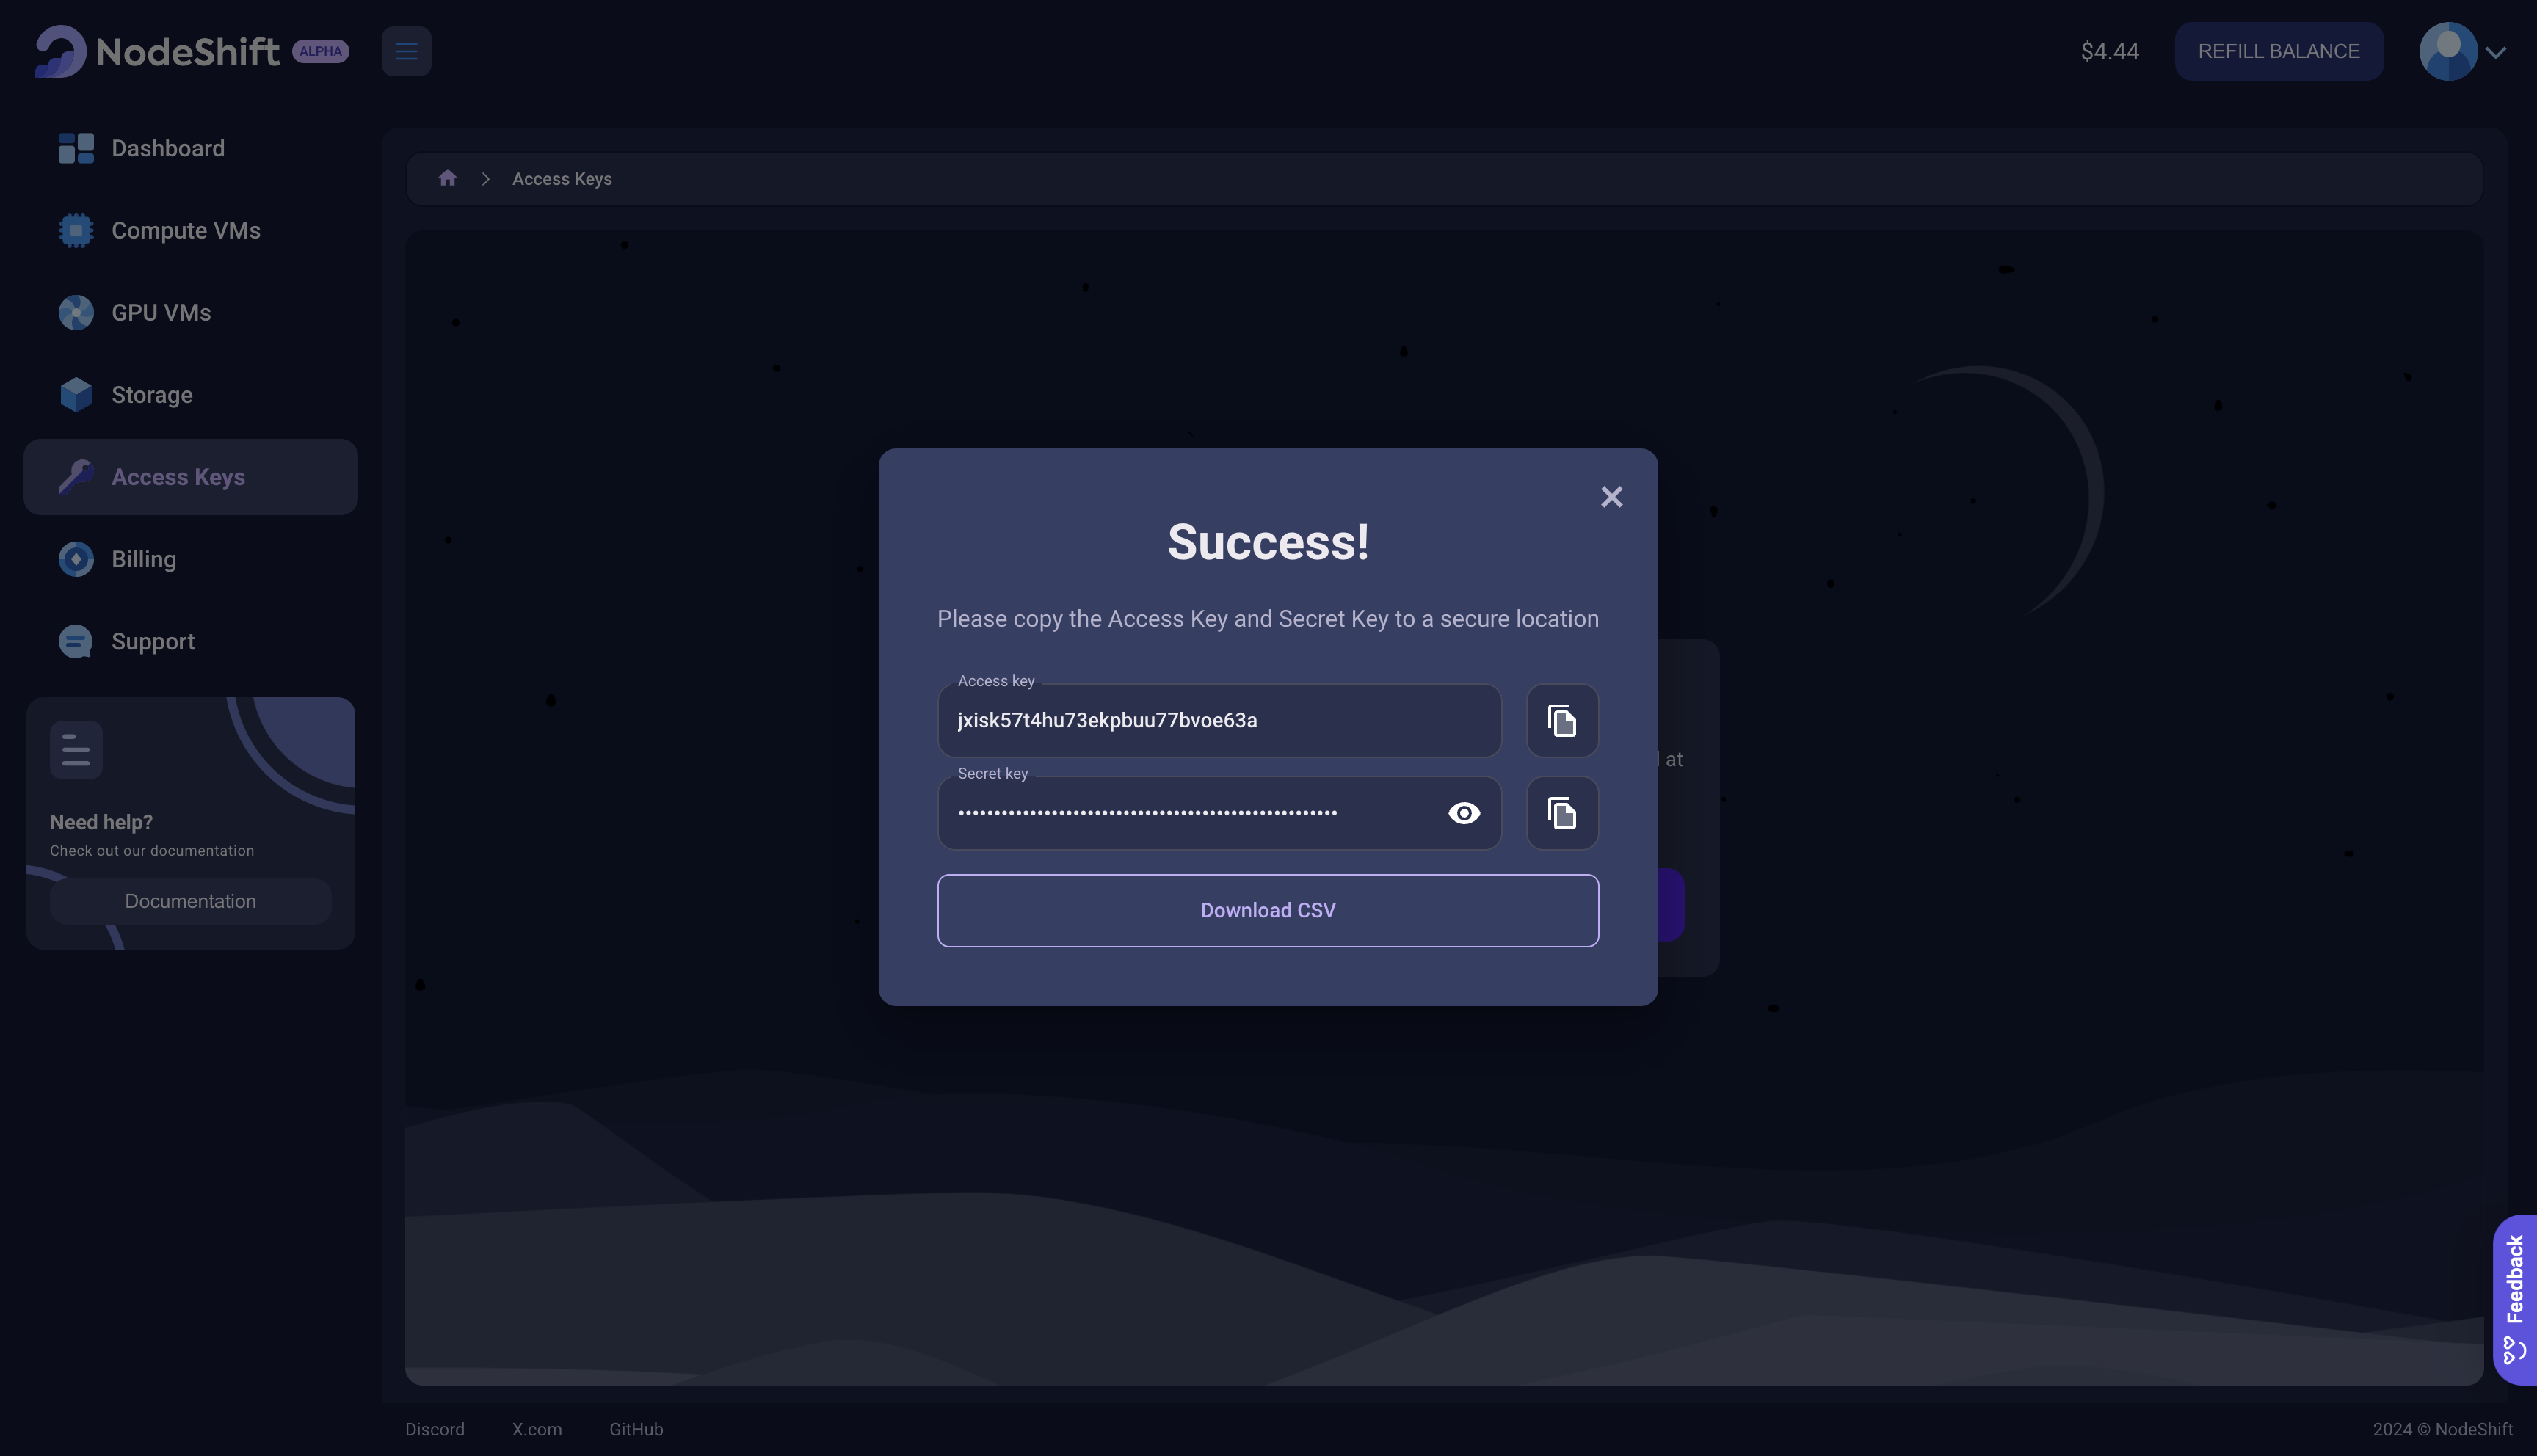
Task: Click the Access Keys sidebar icon
Action: click(x=73, y=476)
